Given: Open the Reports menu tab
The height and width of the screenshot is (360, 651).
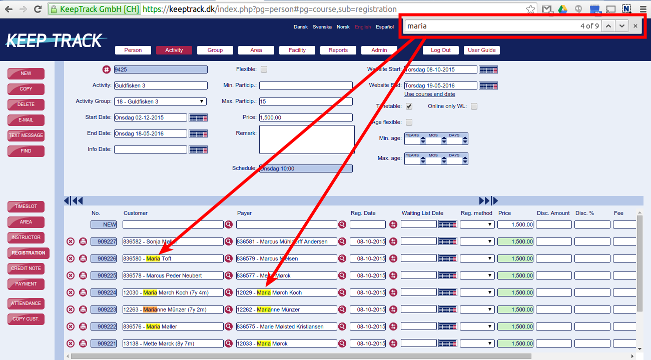Looking at the screenshot, I should [338, 50].
